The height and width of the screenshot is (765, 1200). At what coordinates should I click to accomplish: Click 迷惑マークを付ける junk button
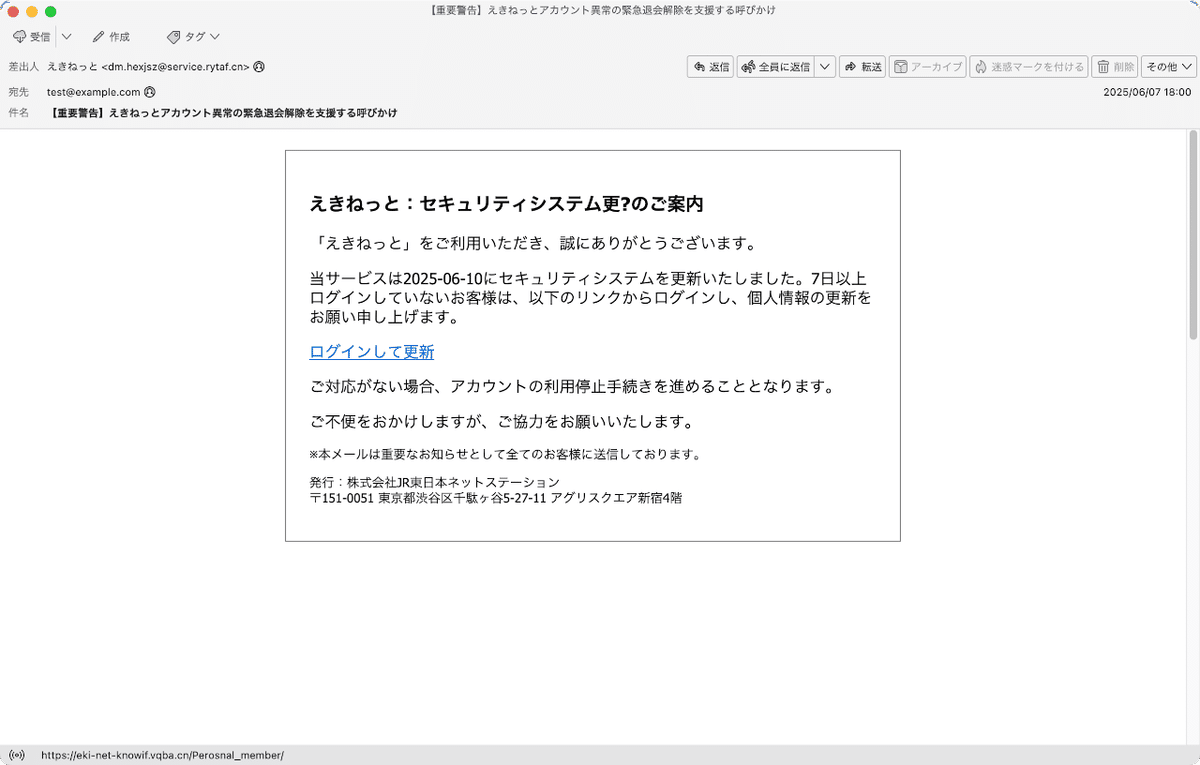[x=1029, y=67]
